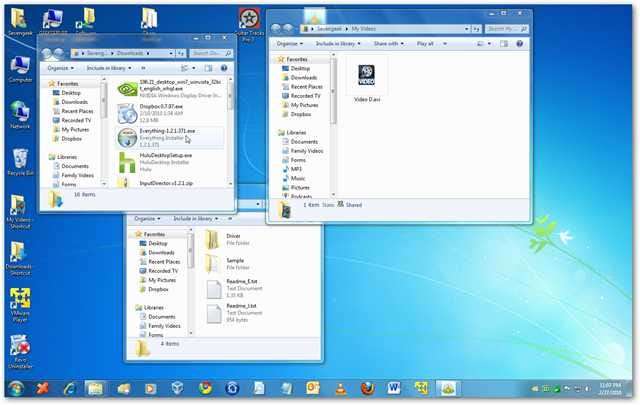Screen dimensions: 640x405
Task: Open VirtualBox cube icon on taskbar
Action: click(178, 388)
